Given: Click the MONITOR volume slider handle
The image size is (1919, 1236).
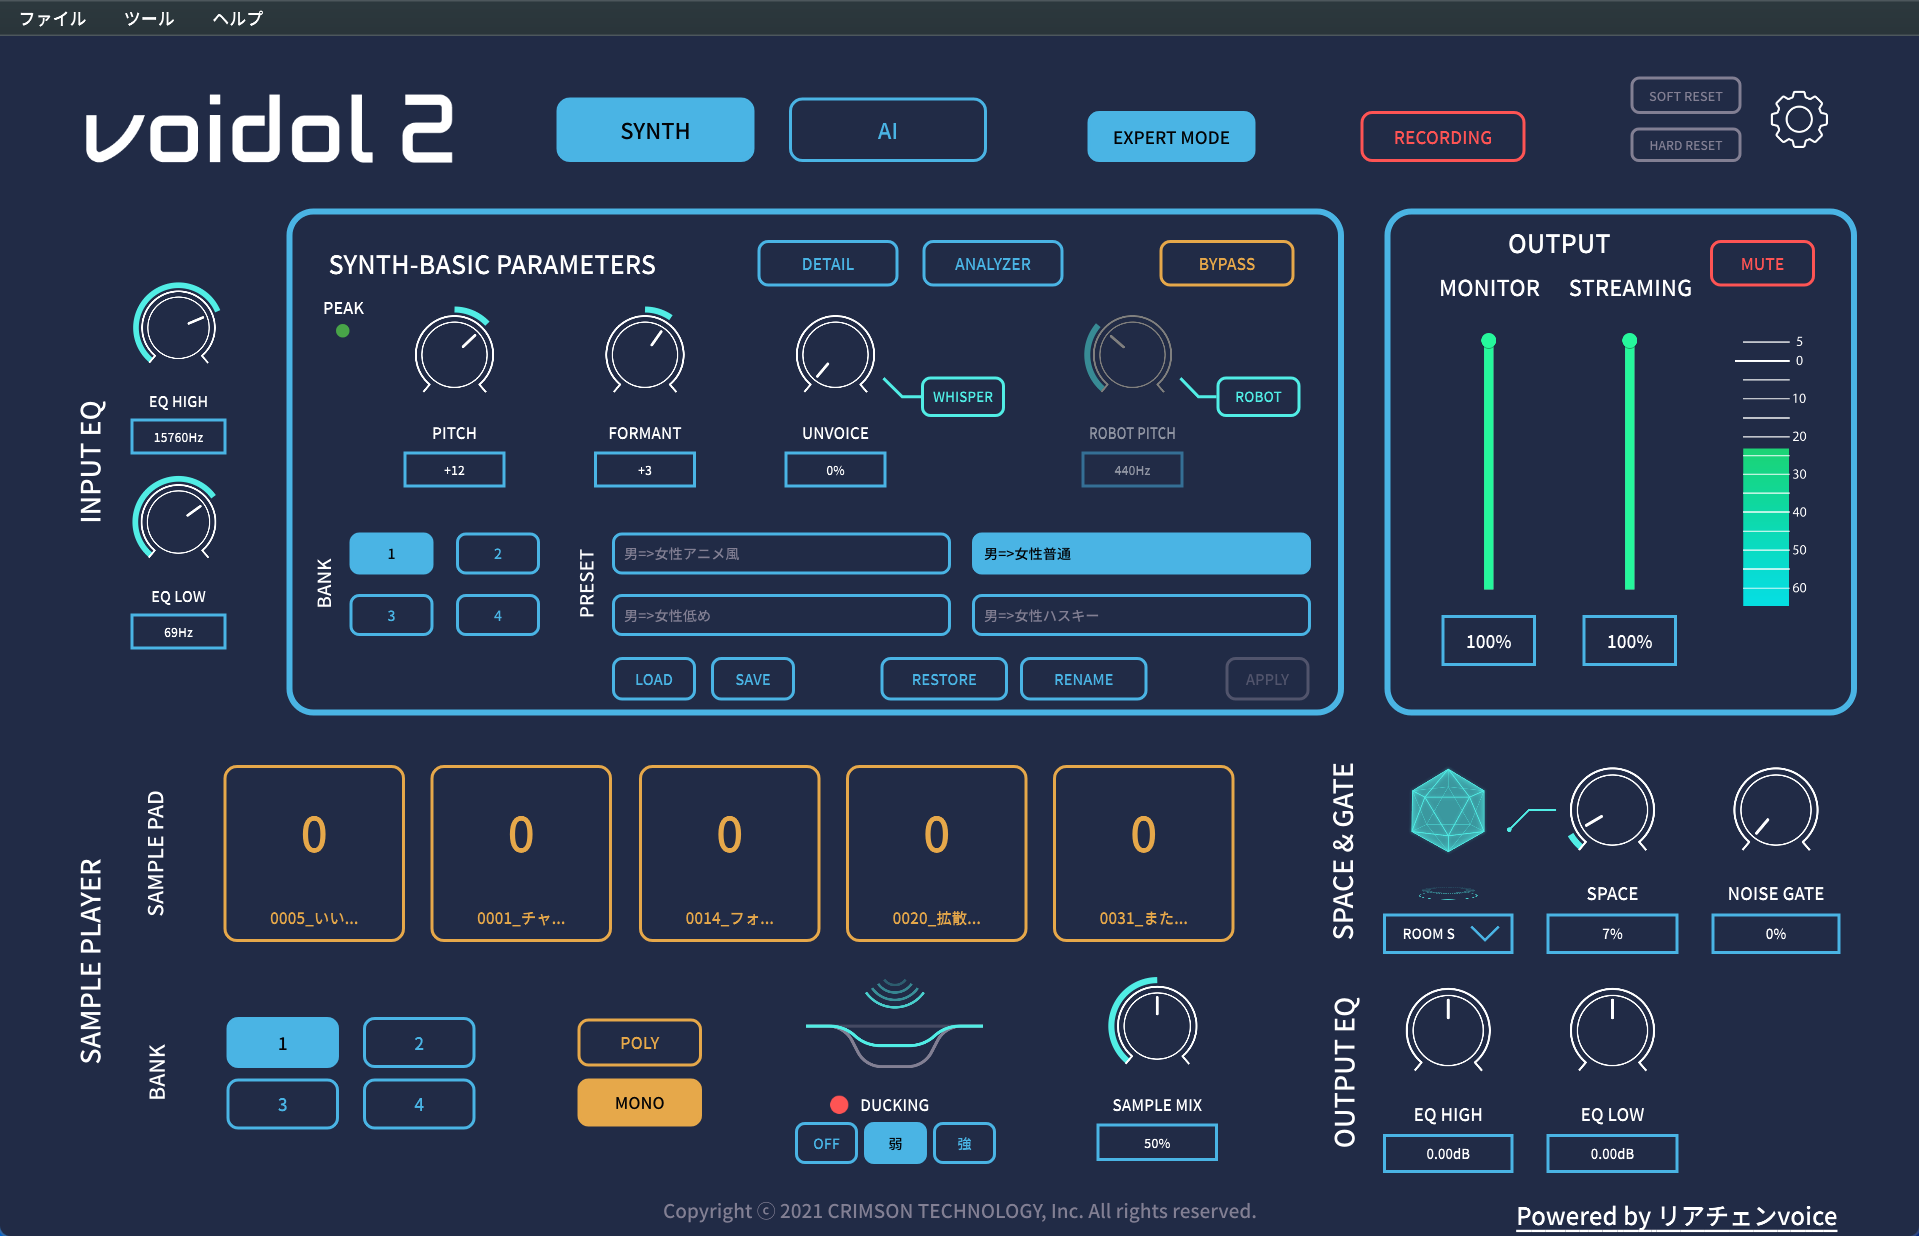Looking at the screenshot, I should (1488, 341).
